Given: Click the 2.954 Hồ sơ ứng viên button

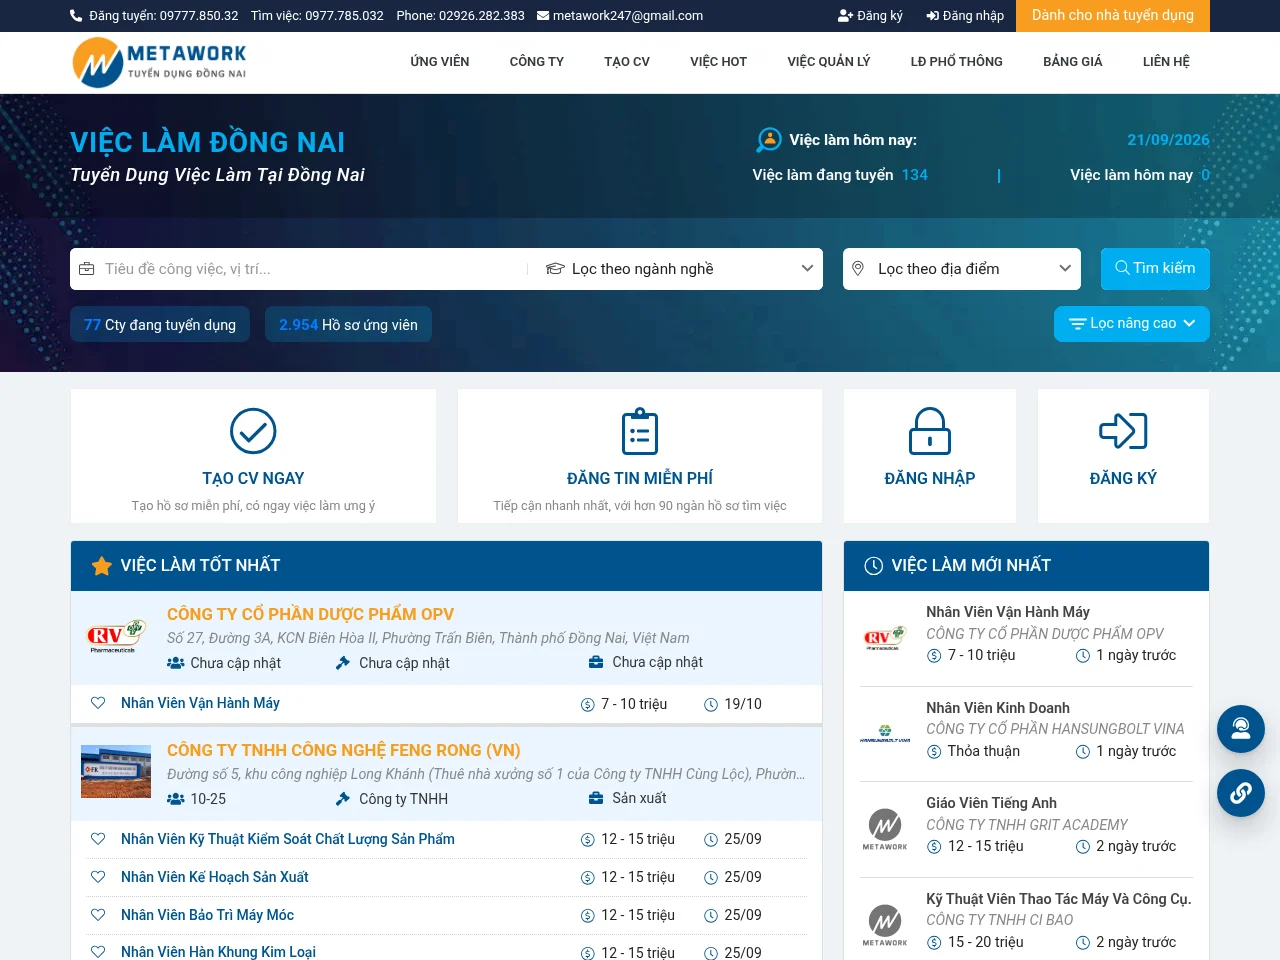Looking at the screenshot, I should [x=348, y=325].
